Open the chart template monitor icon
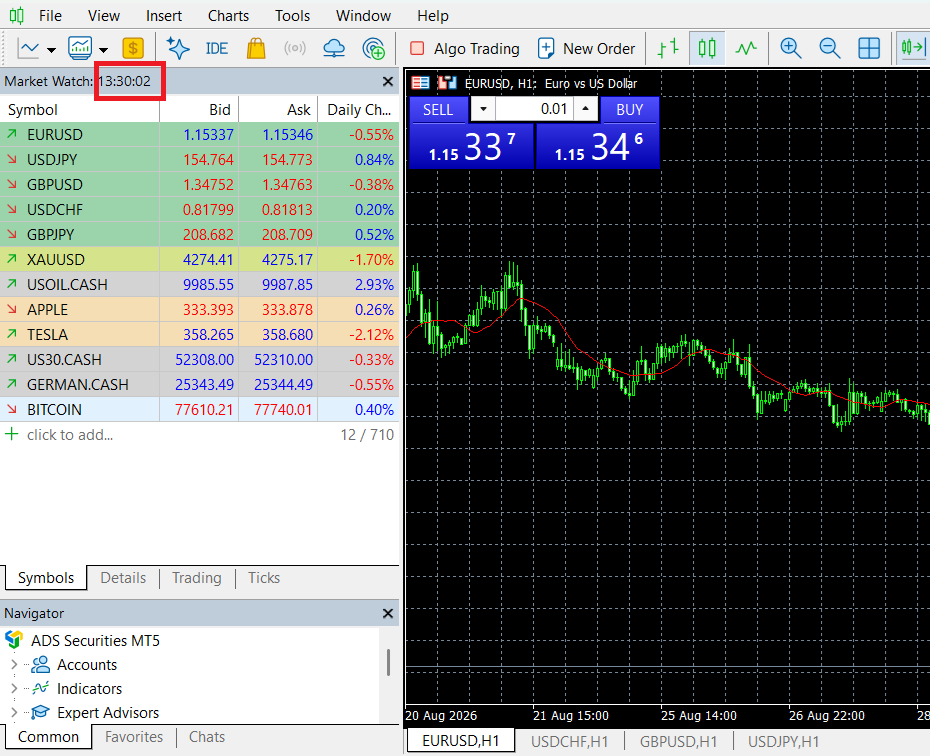 [79, 49]
